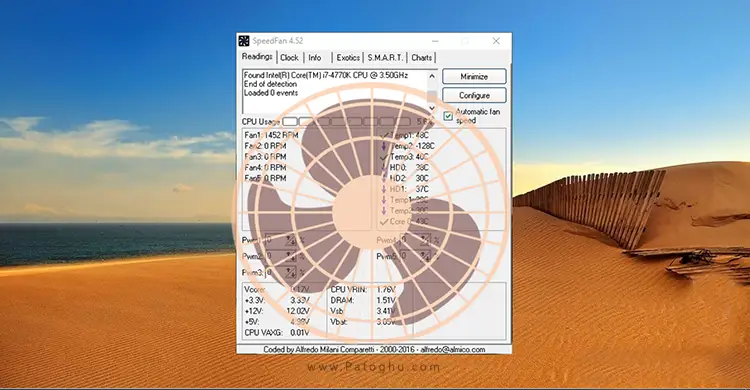Click the log box scroll-up arrow
This screenshot has width=750, height=390.
[432, 76]
